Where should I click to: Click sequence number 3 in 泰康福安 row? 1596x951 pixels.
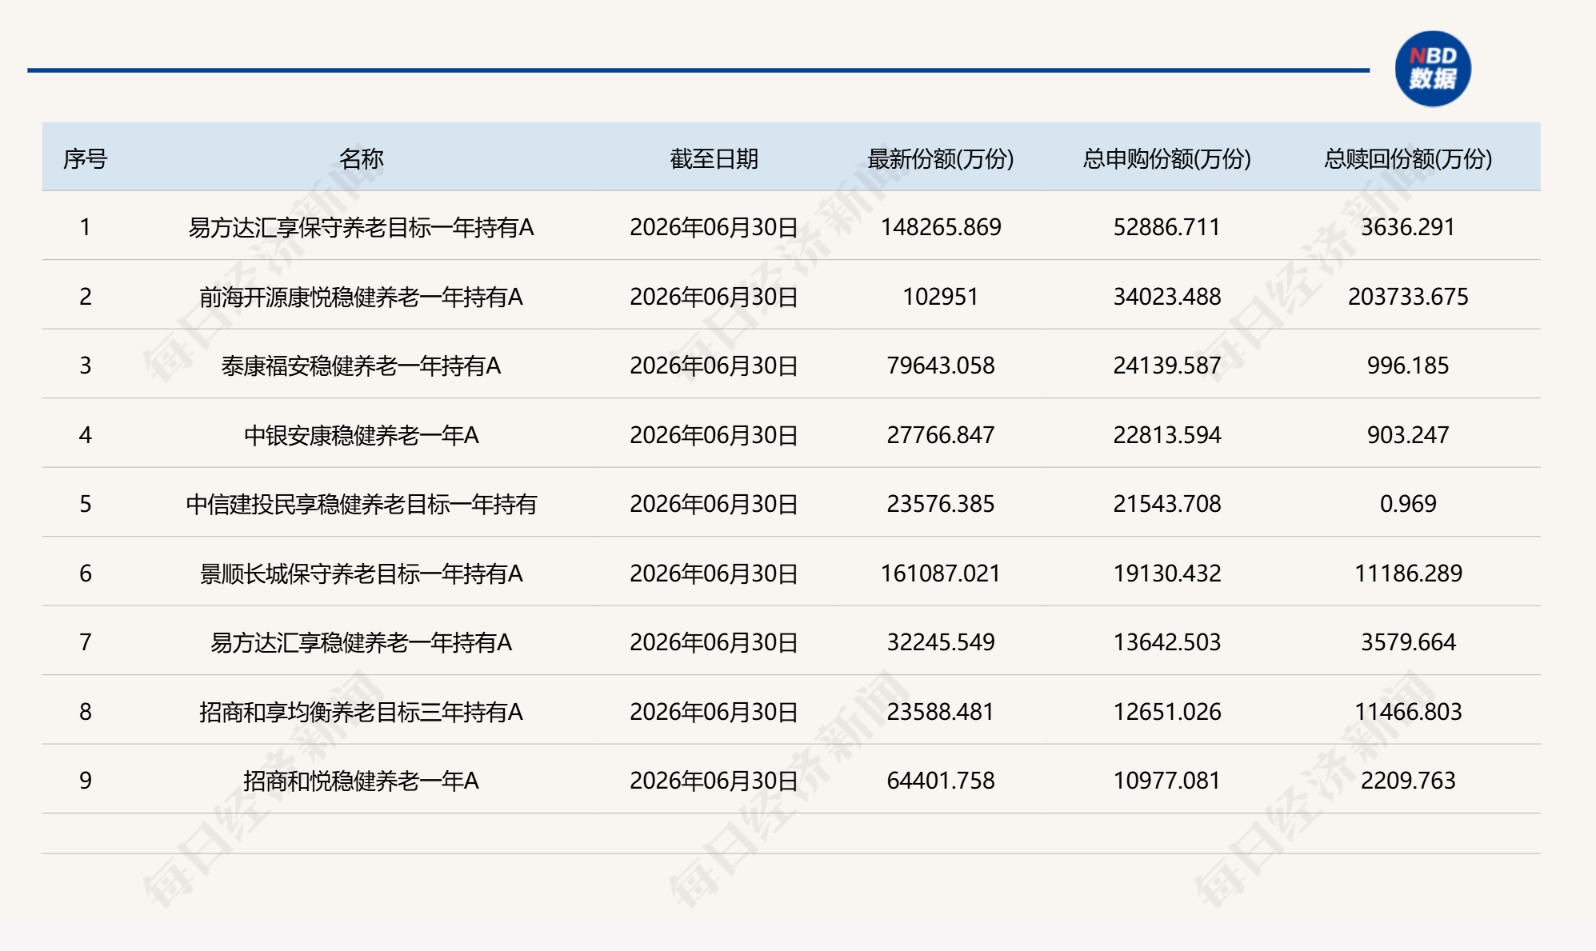point(85,366)
